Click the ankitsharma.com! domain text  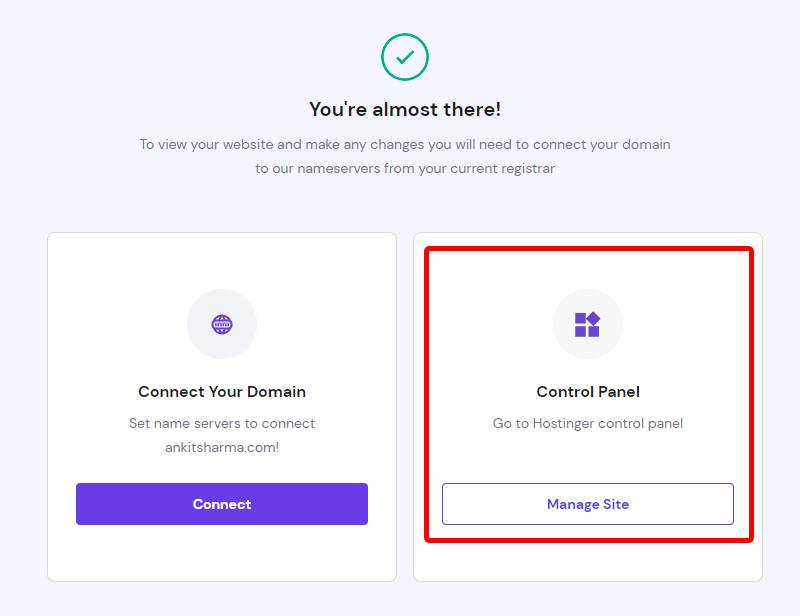click(x=222, y=447)
